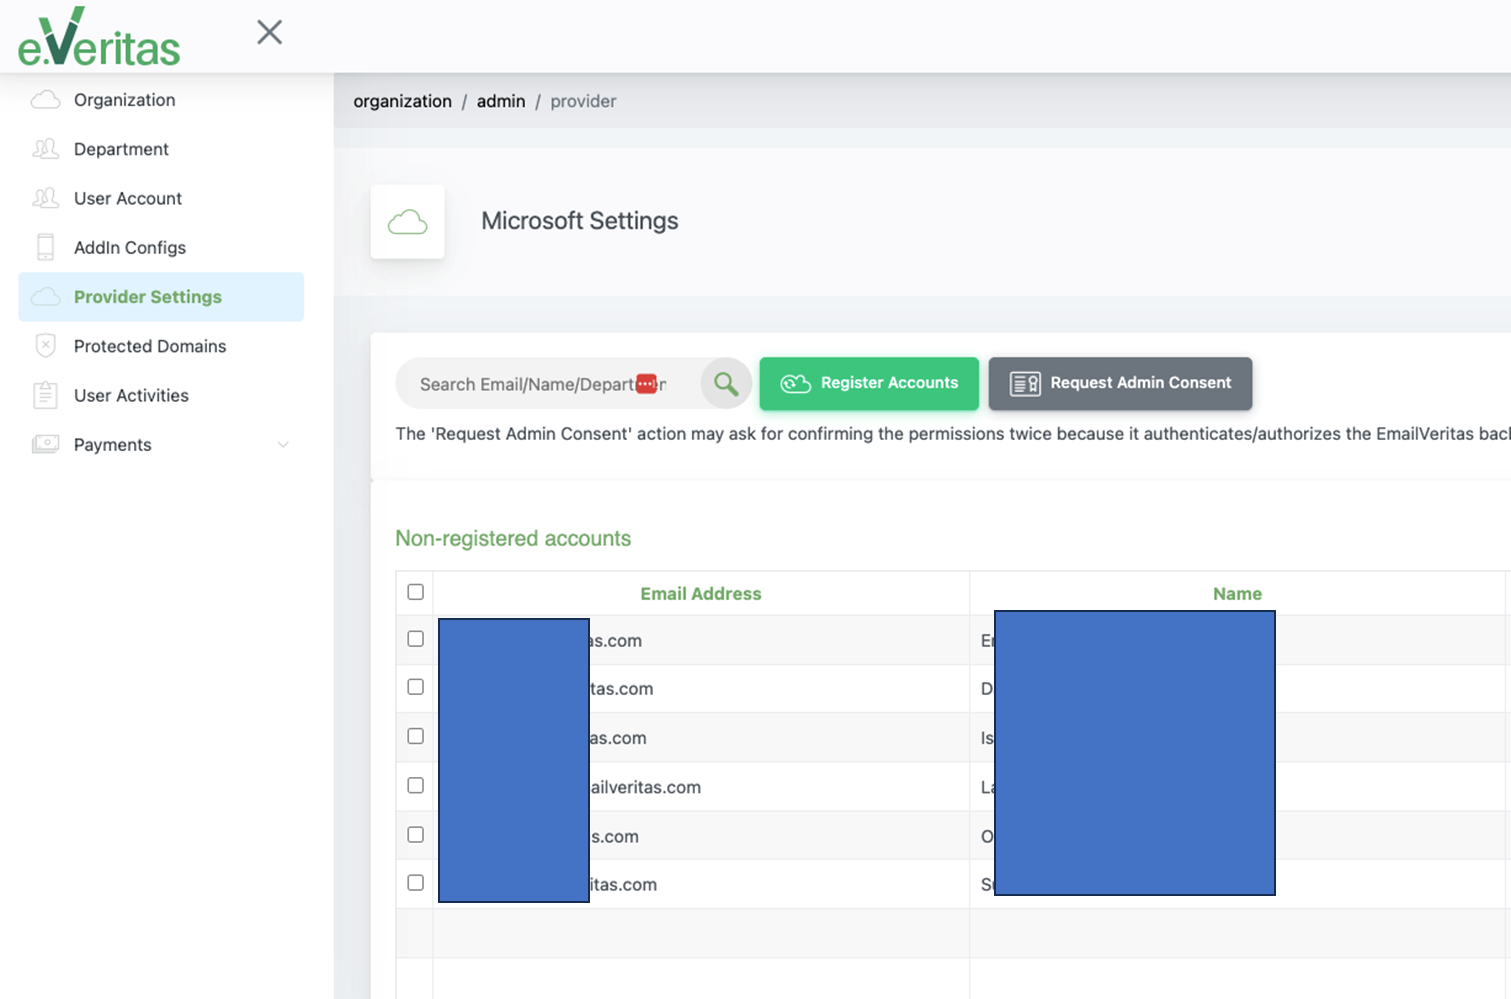This screenshot has width=1511, height=999.
Task: Click the Request Admin Consent explanation note
Action: [x=953, y=434]
